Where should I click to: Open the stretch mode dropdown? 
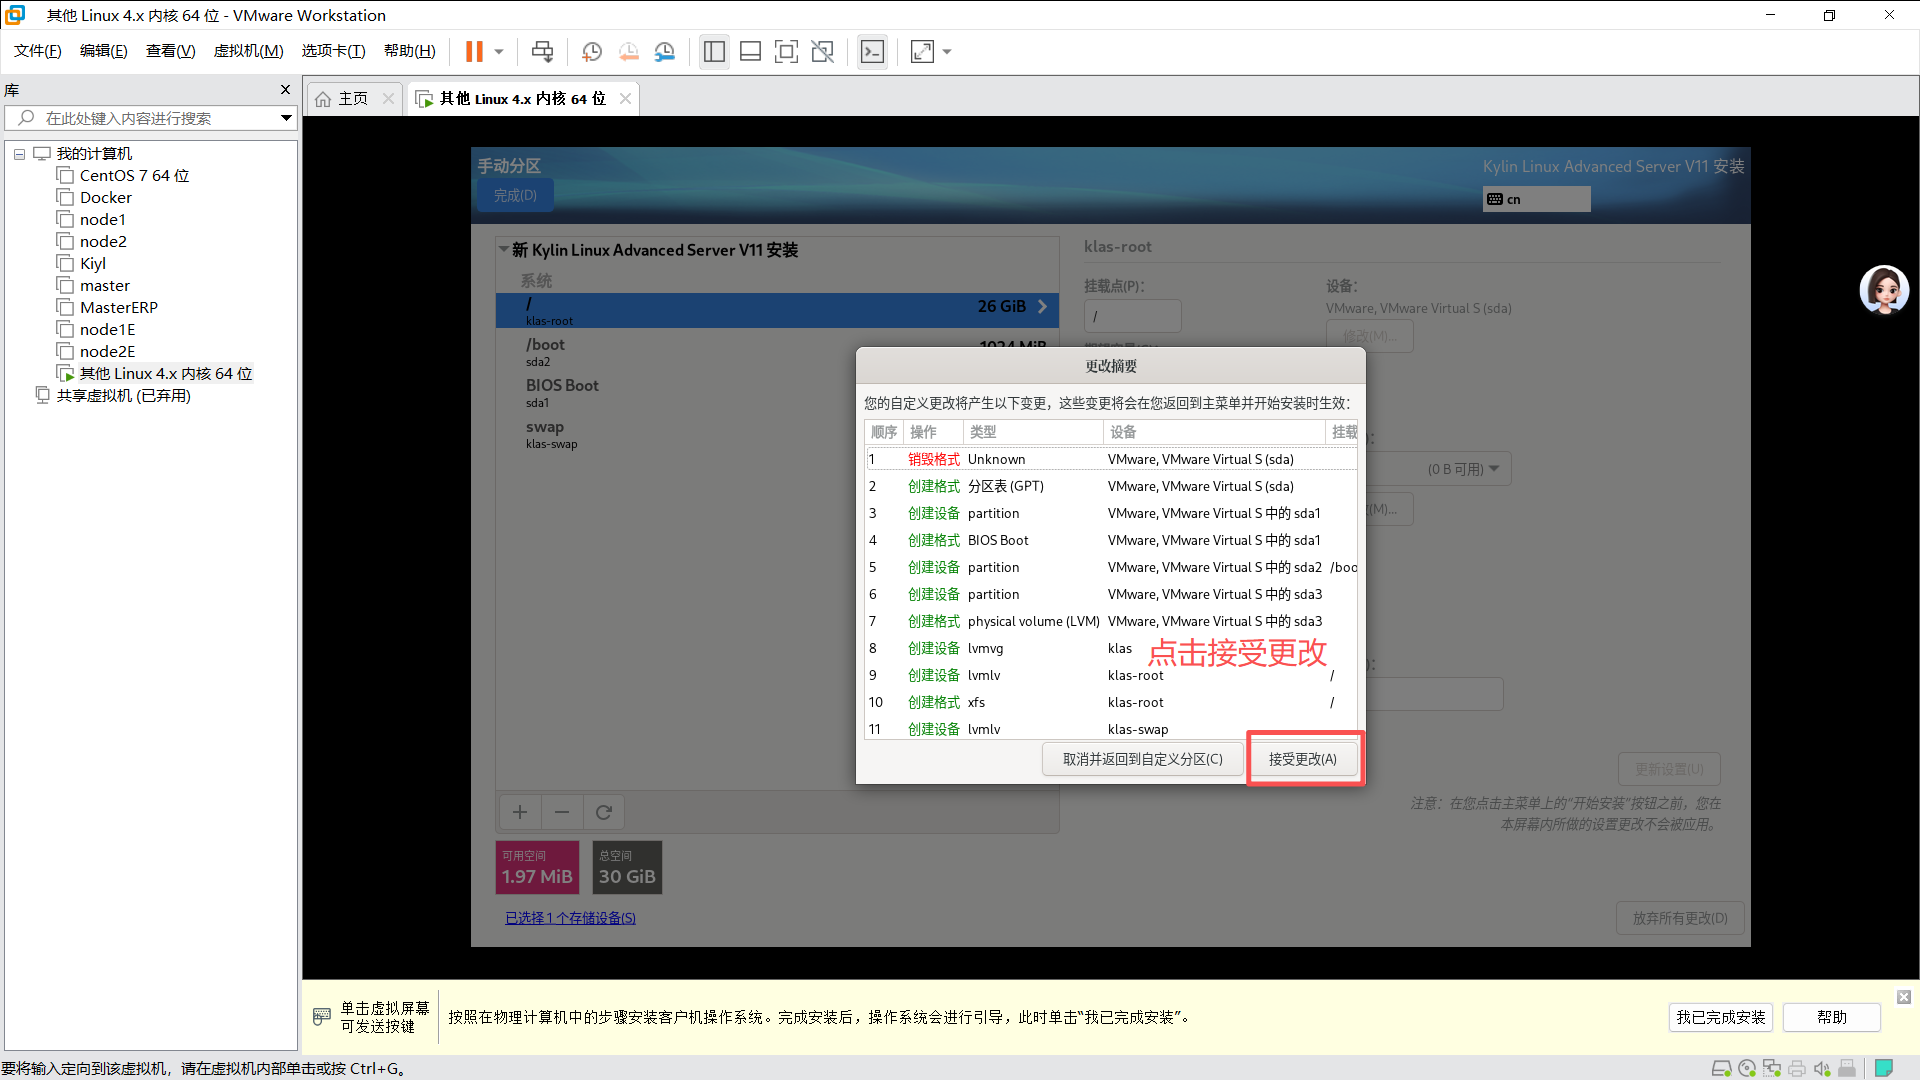(946, 51)
